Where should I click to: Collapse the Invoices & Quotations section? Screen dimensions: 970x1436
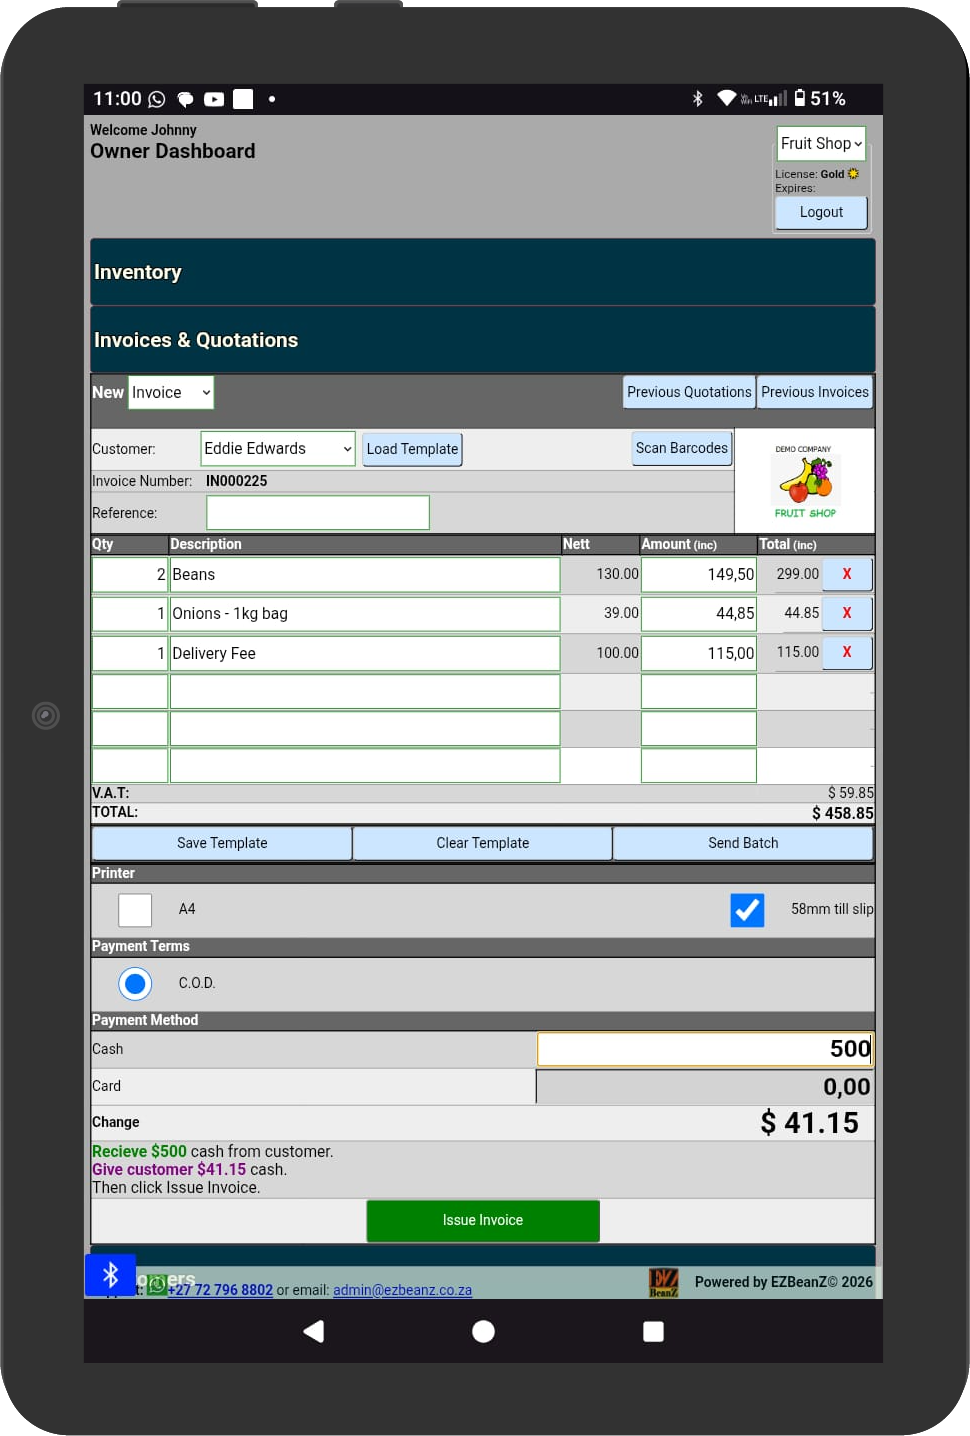coord(483,340)
